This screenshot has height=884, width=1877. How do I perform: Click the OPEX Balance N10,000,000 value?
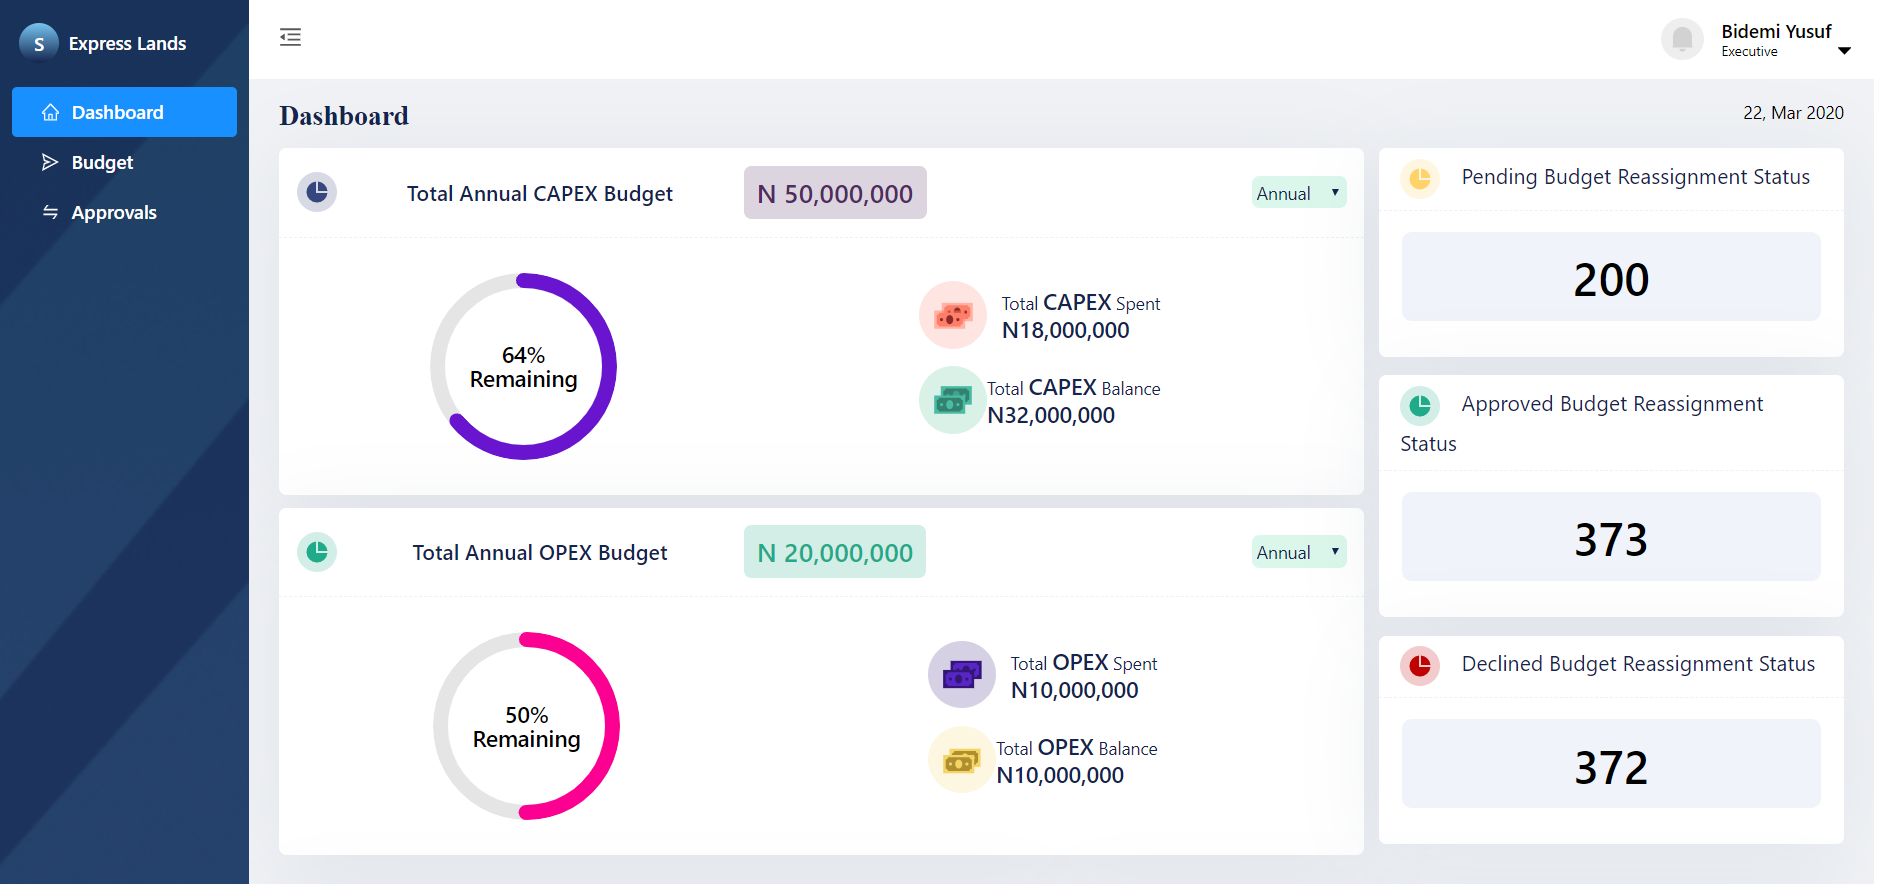coord(1060,776)
